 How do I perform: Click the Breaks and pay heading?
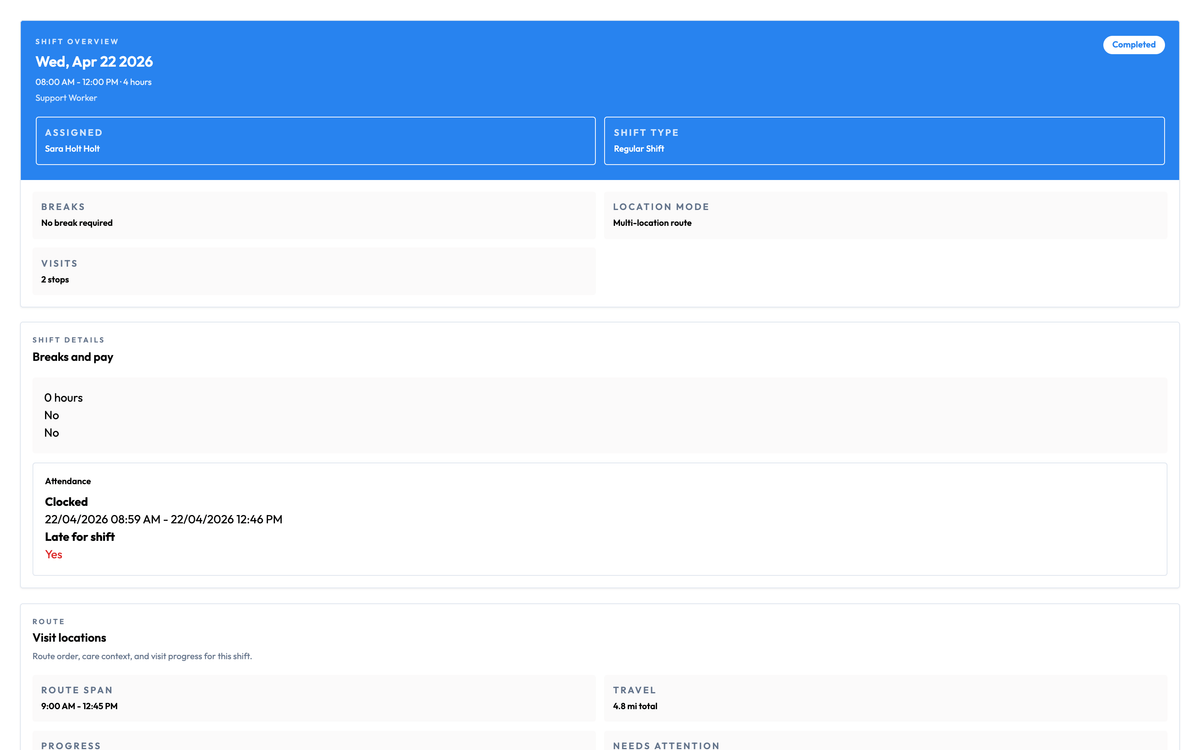pyautogui.click(x=73, y=357)
